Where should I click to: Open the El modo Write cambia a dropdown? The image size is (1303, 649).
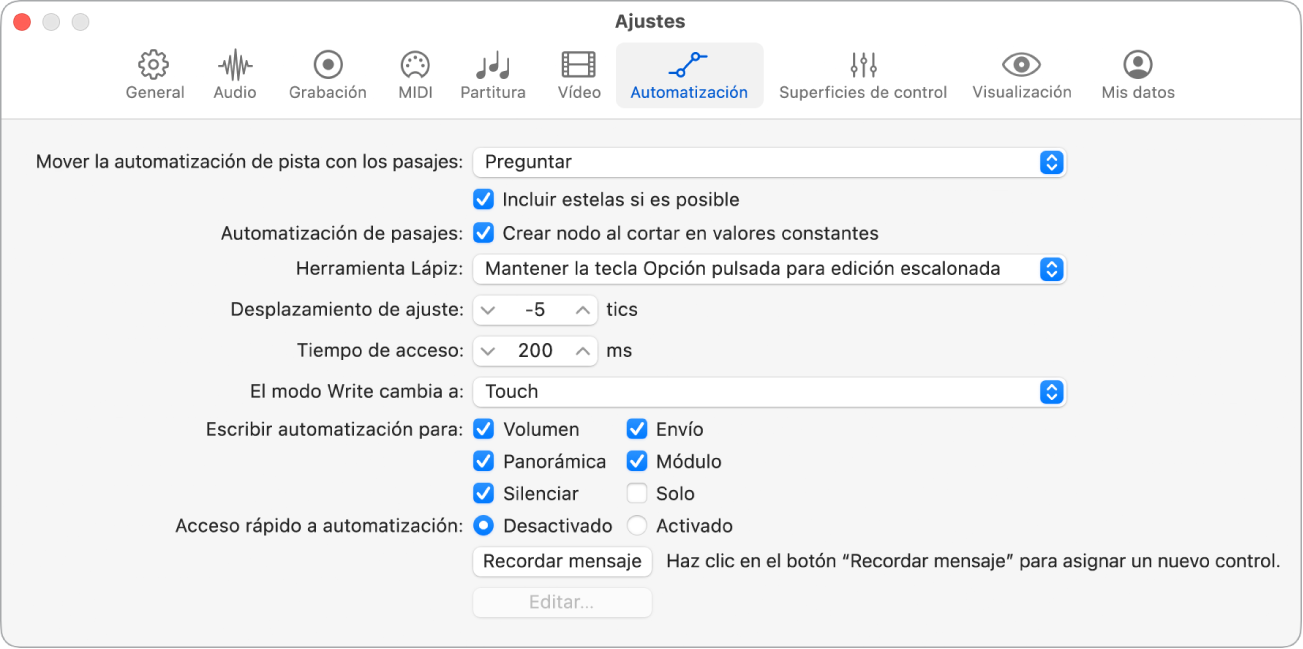pyautogui.click(x=769, y=392)
